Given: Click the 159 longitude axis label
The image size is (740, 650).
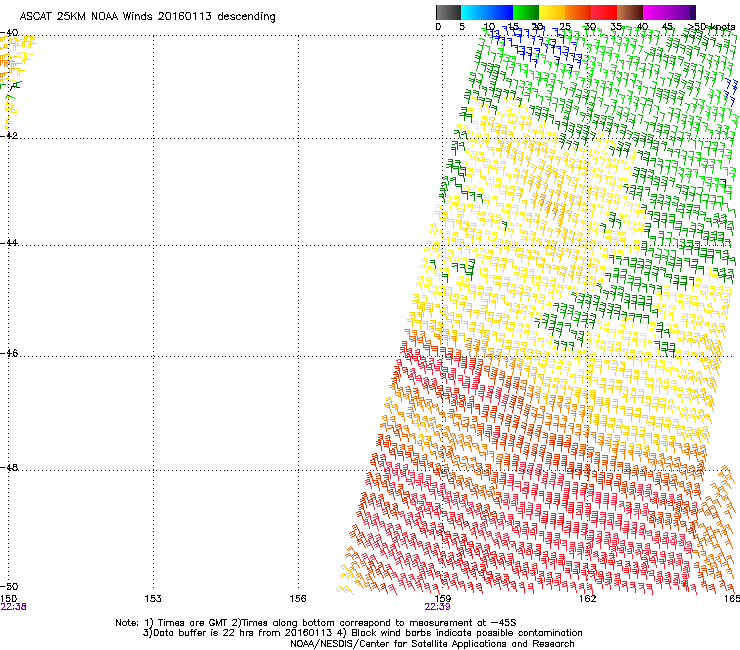Looking at the screenshot, I should (442, 599).
